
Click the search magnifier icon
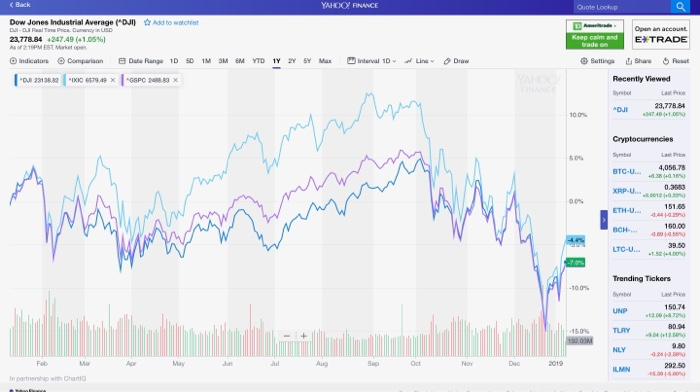tap(680, 7)
